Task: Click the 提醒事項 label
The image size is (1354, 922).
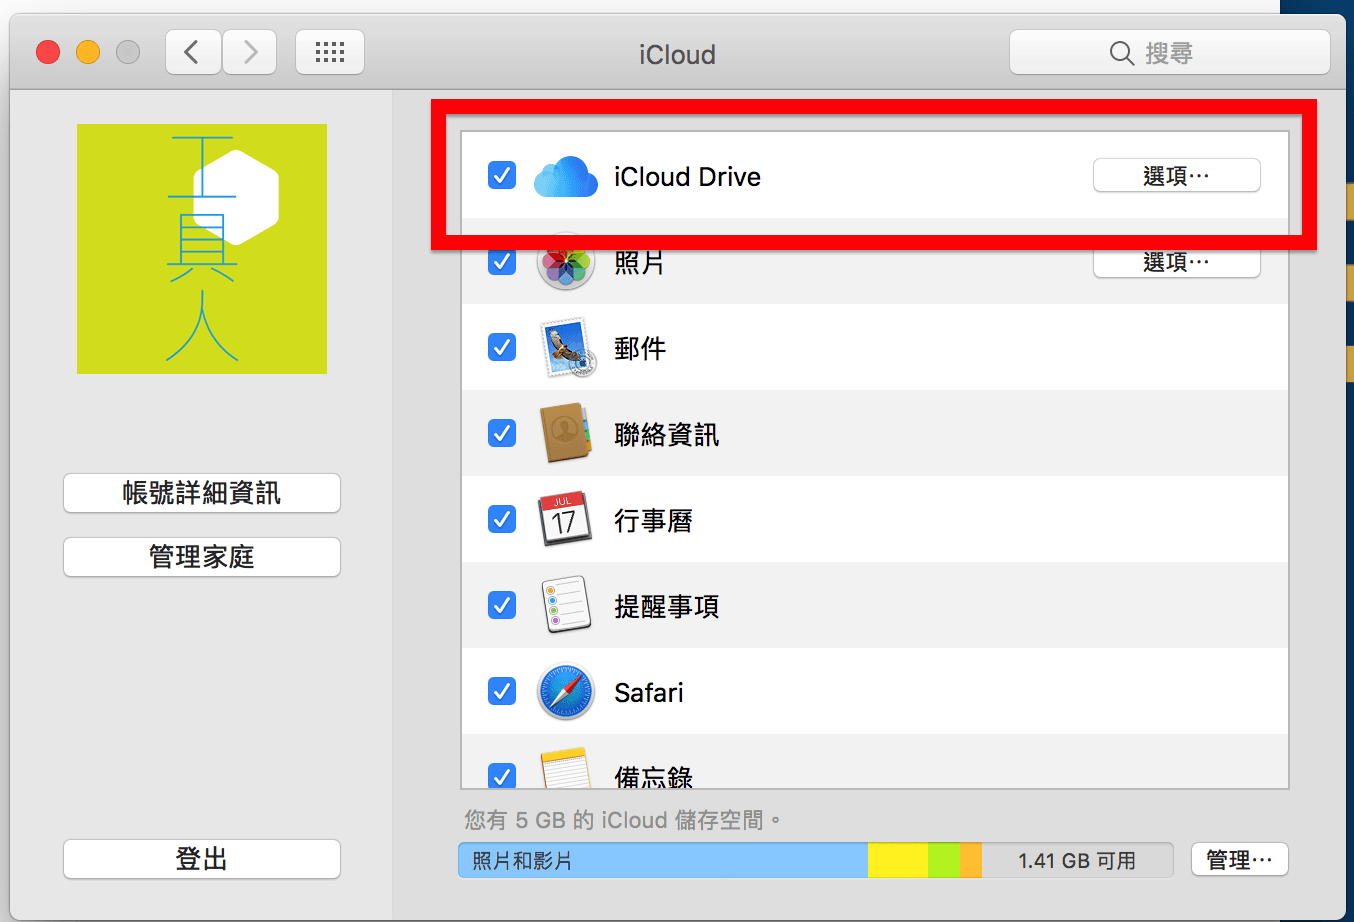Action: pyautogui.click(x=667, y=607)
